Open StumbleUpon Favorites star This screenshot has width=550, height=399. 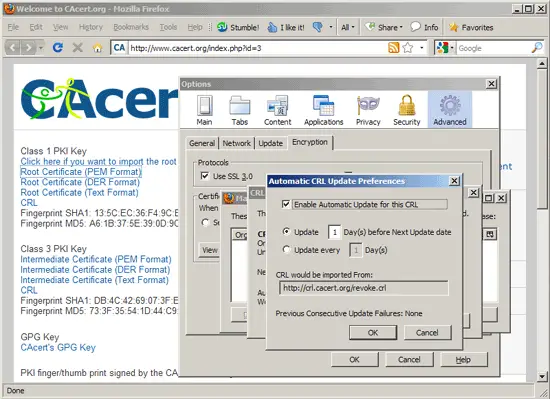click(471, 27)
